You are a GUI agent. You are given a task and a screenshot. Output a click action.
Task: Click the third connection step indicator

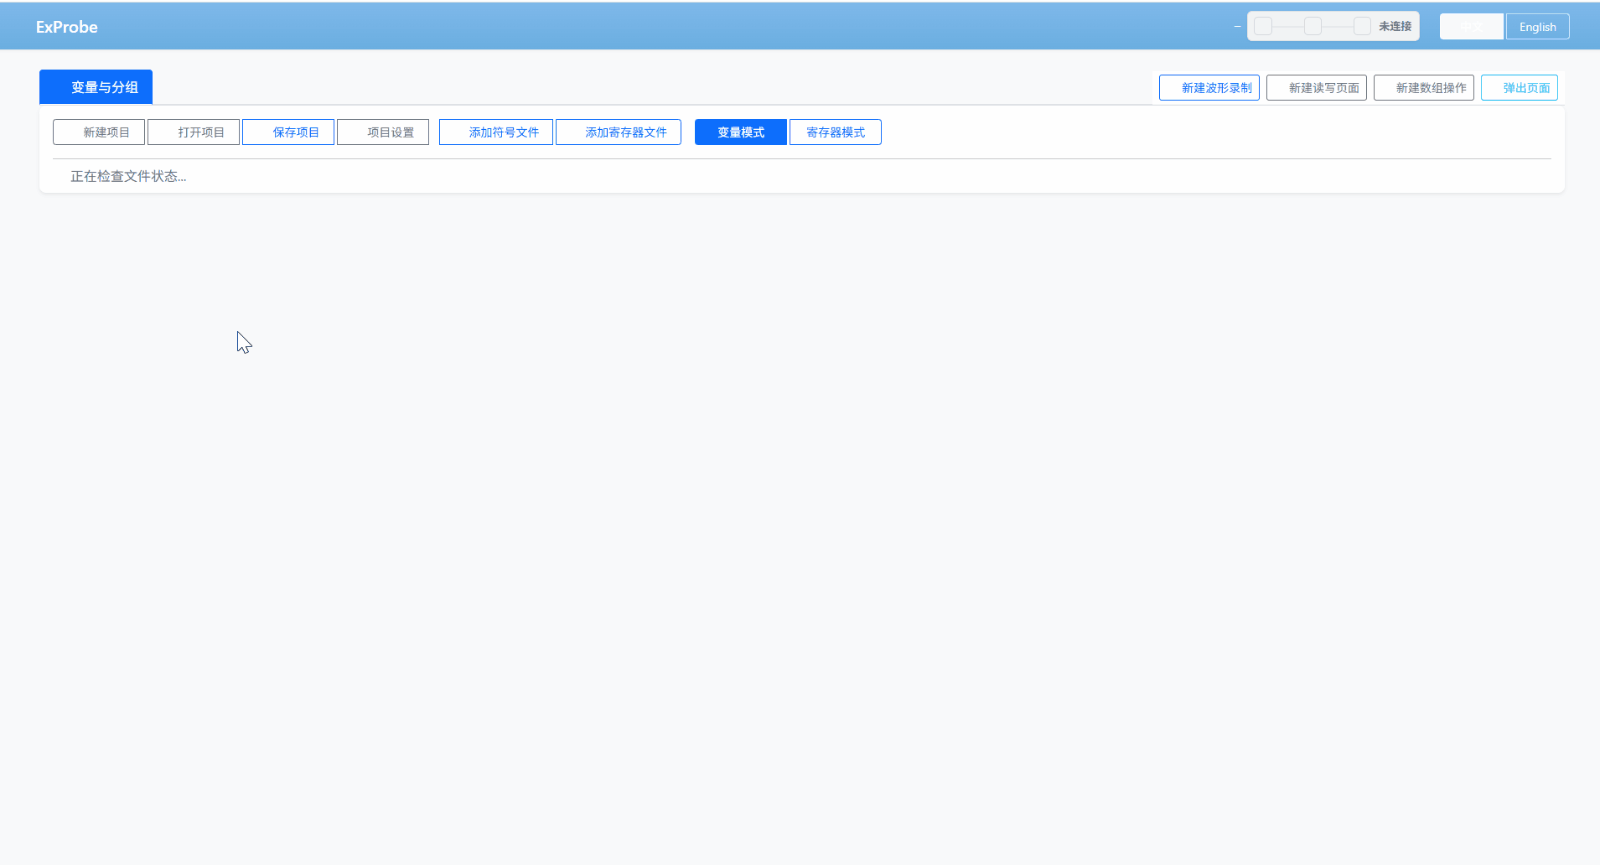[x=1362, y=26]
